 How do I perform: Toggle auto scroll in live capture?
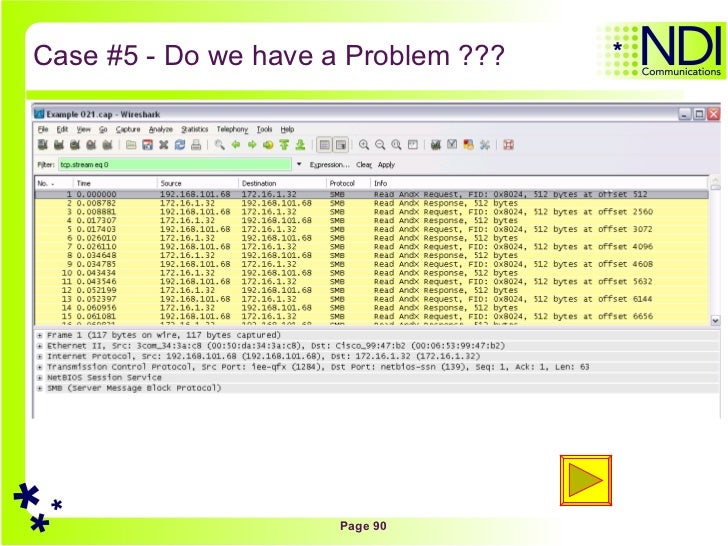point(341,145)
